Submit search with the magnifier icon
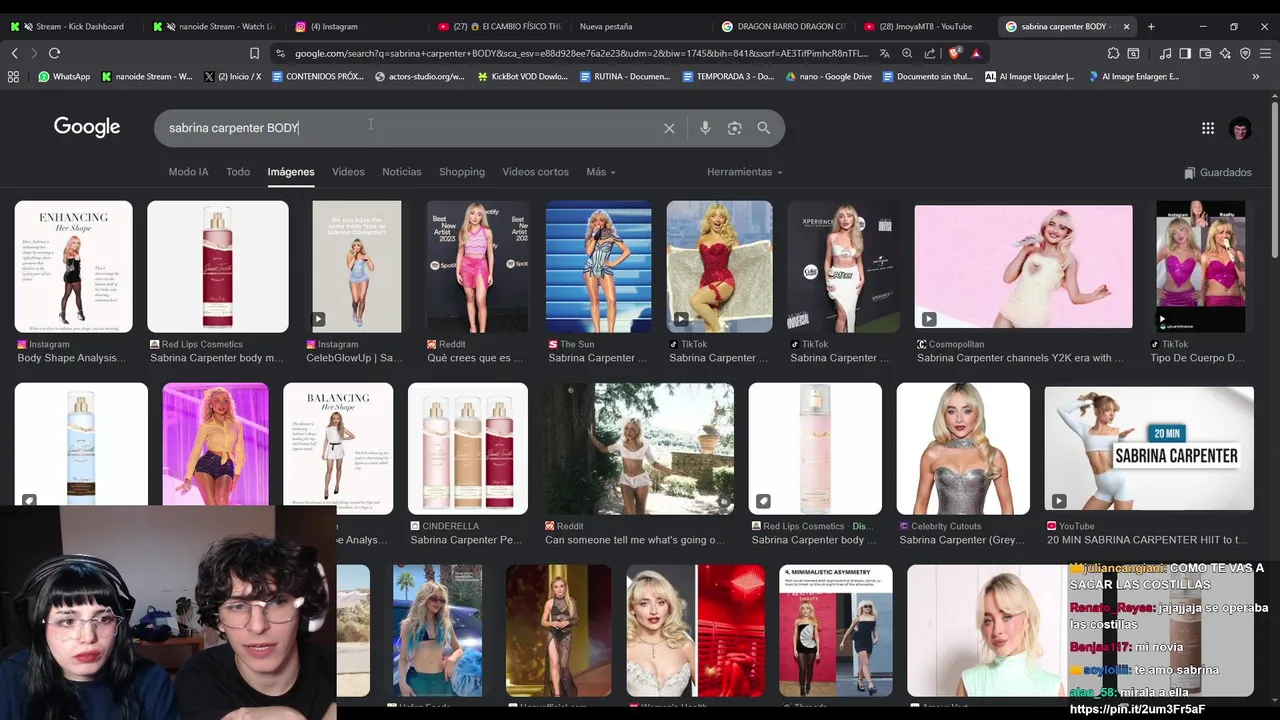 coord(764,128)
